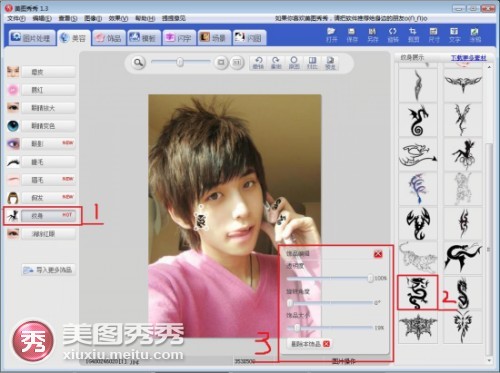This screenshot has width=500, height=373.
Task: Adjust the 透明度 opacity slider
Action: [329, 278]
